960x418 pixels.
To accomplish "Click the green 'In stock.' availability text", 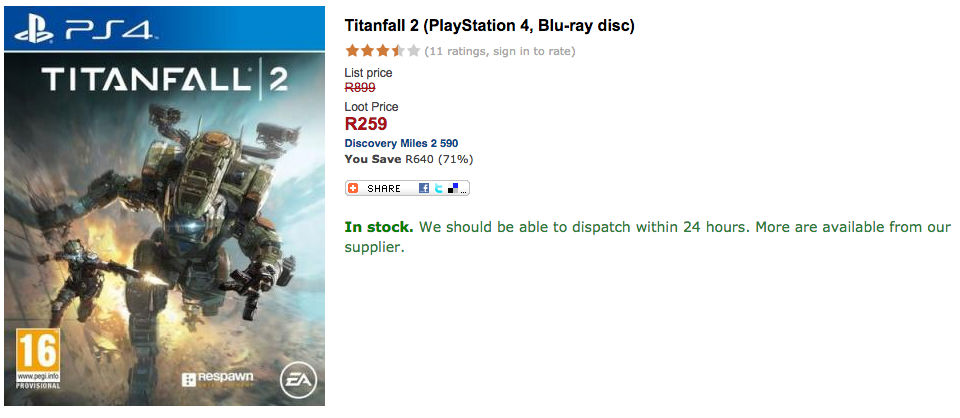I will [x=378, y=227].
